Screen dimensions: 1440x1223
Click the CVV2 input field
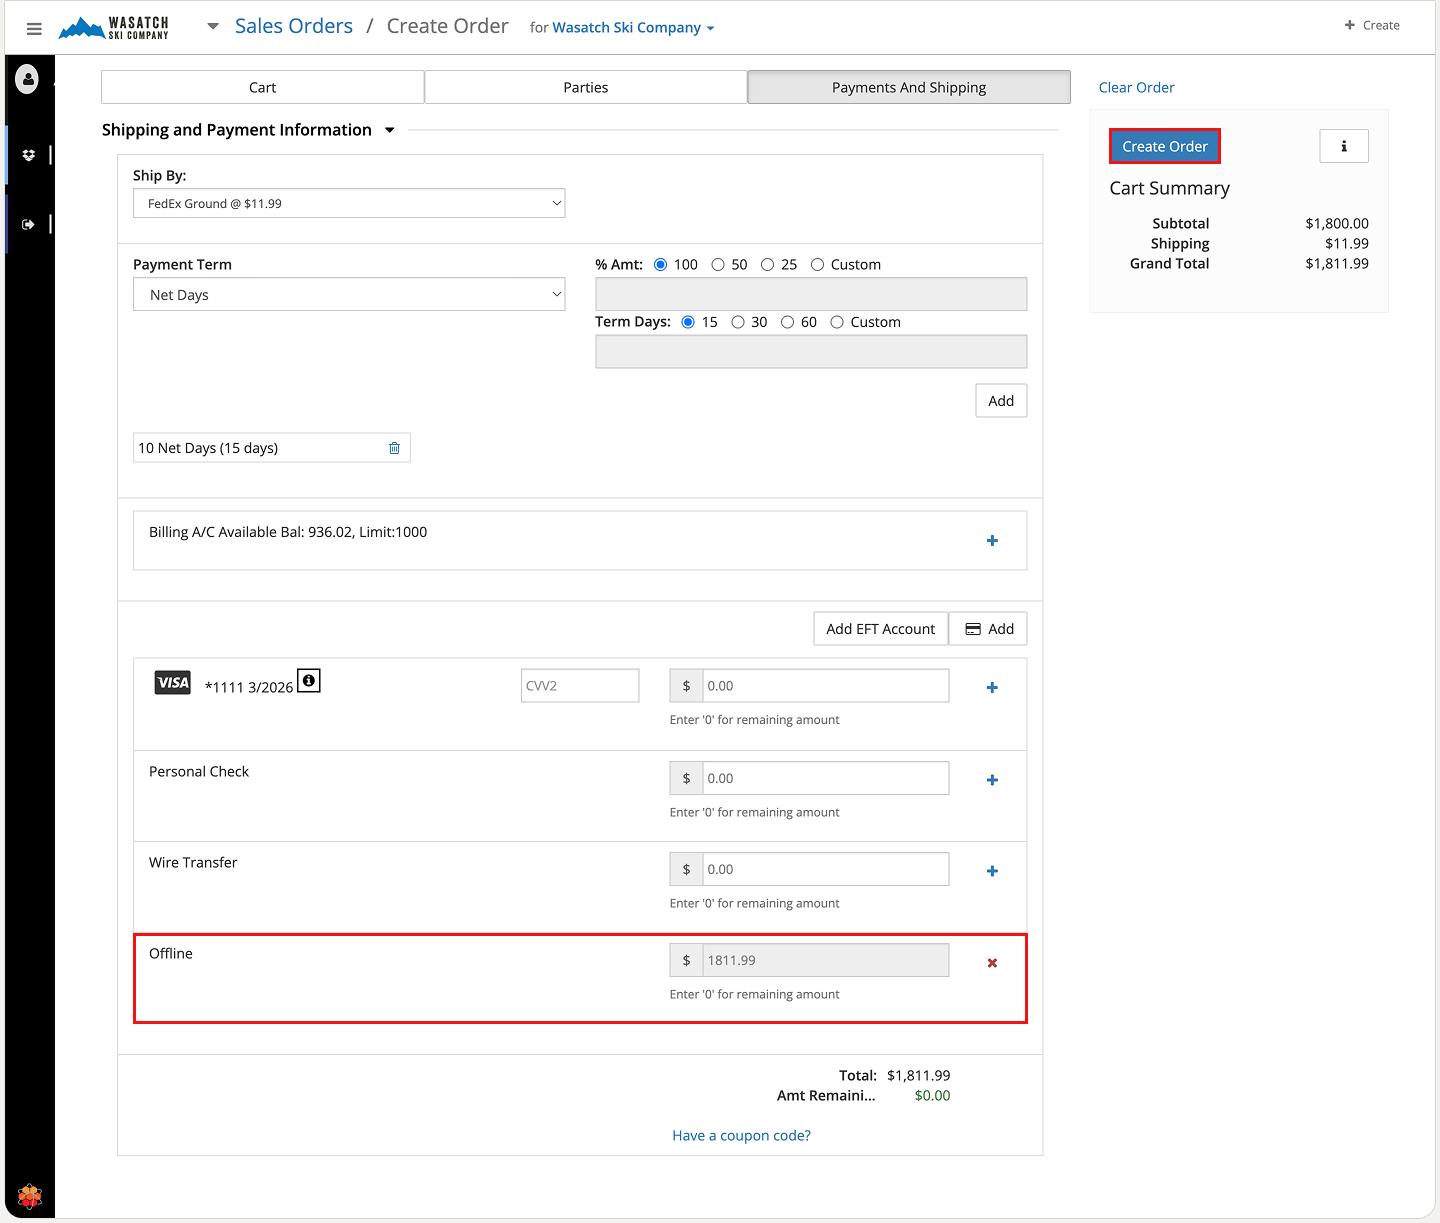[580, 686]
